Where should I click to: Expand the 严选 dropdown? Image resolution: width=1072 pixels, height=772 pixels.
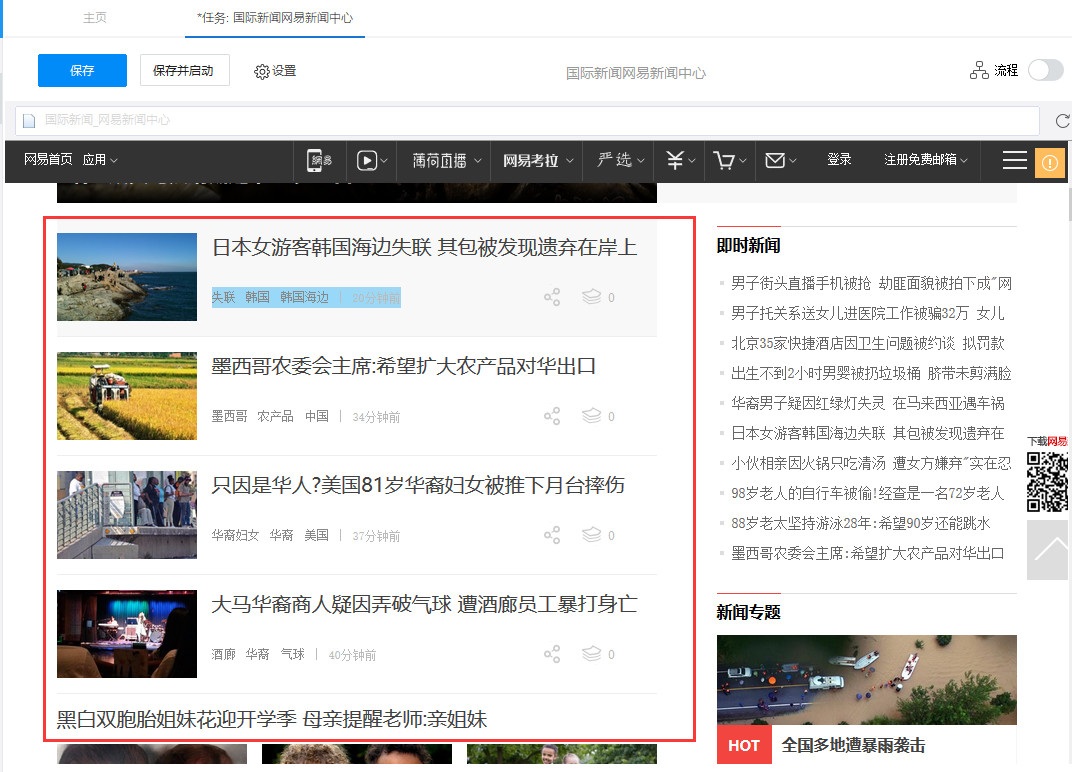pos(620,160)
